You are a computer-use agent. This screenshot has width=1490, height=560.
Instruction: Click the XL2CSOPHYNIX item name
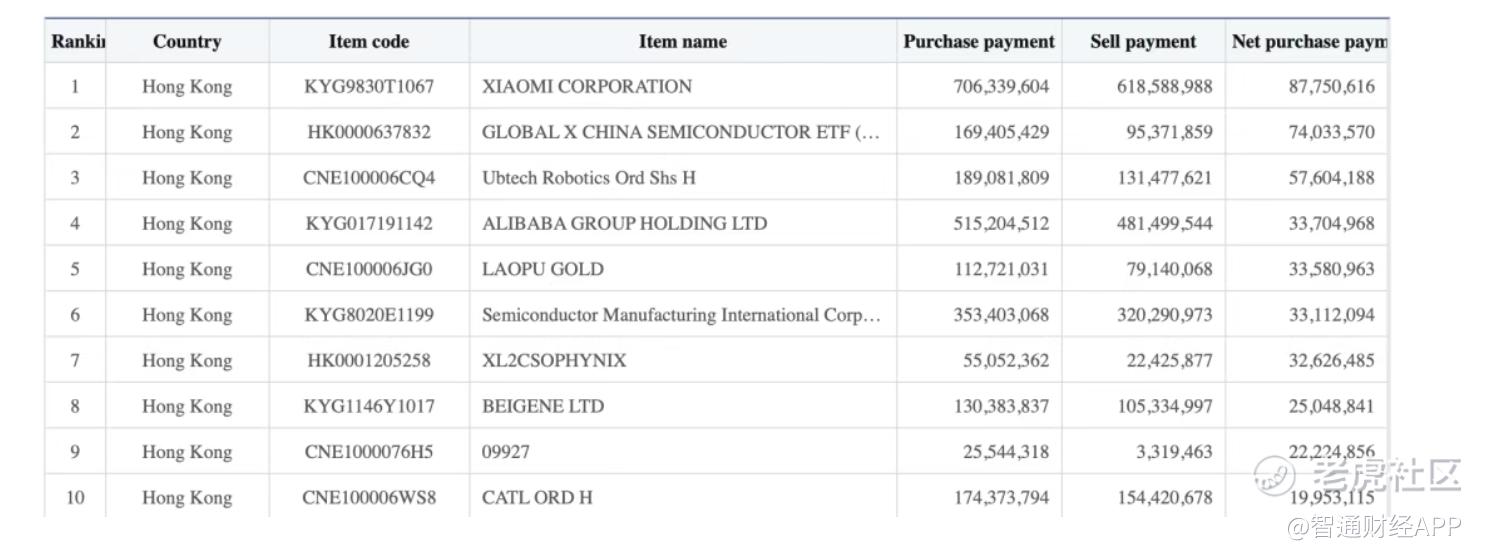(x=554, y=361)
